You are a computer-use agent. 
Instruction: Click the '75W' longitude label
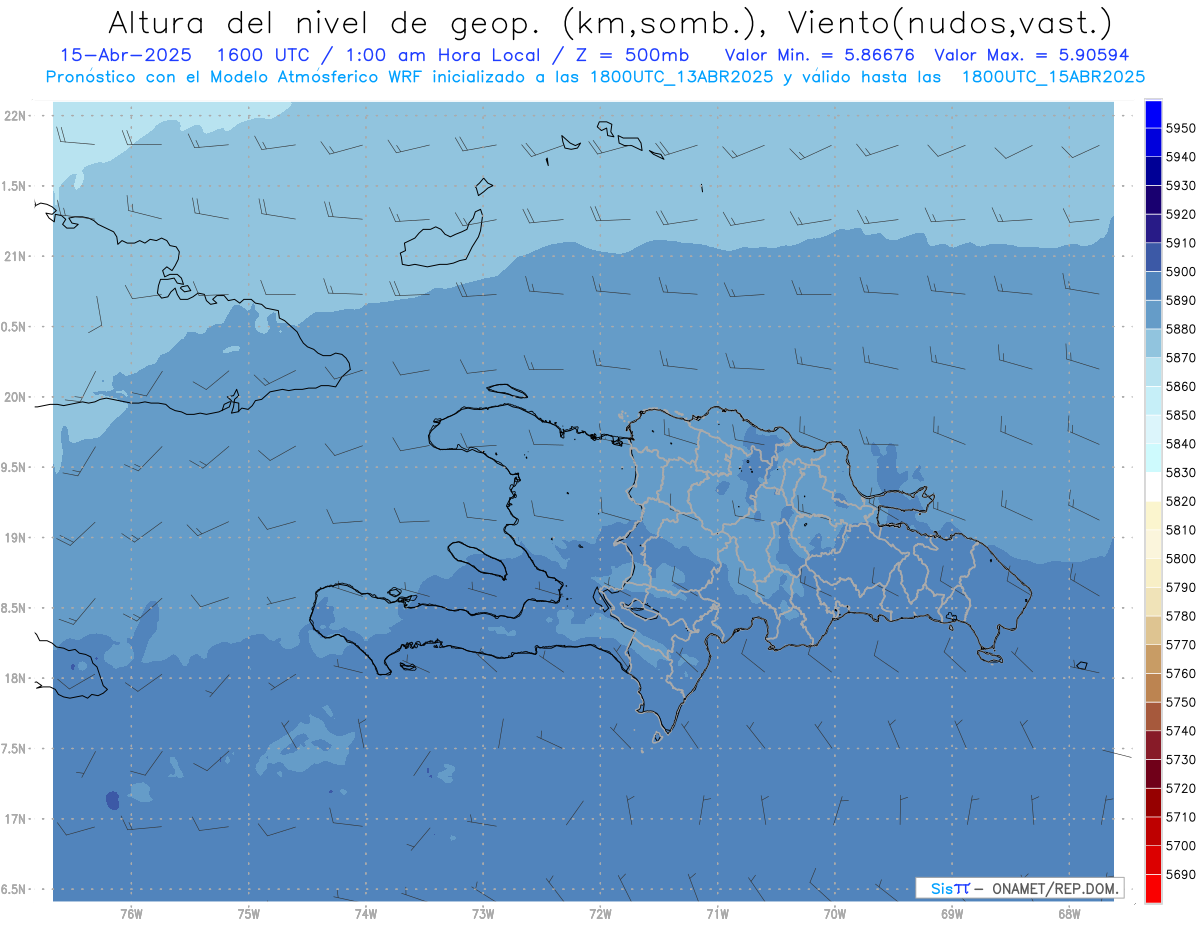(248, 914)
